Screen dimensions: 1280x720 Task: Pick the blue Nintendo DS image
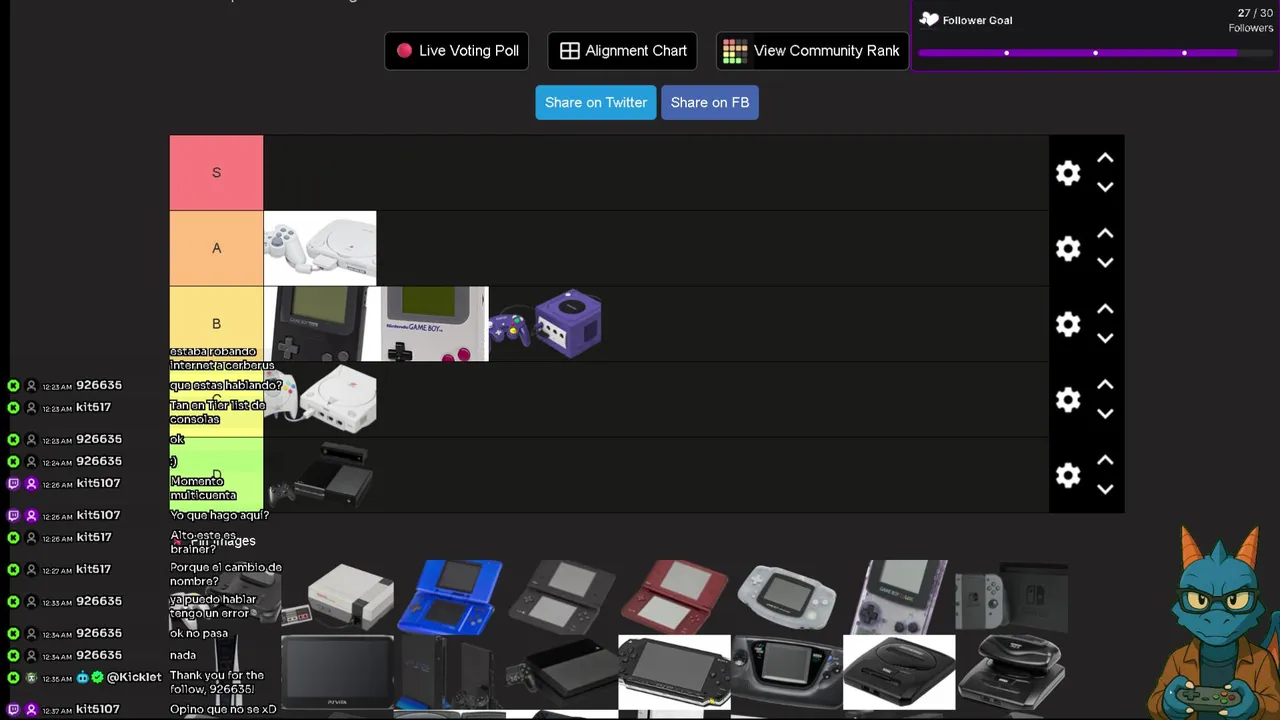point(449,597)
